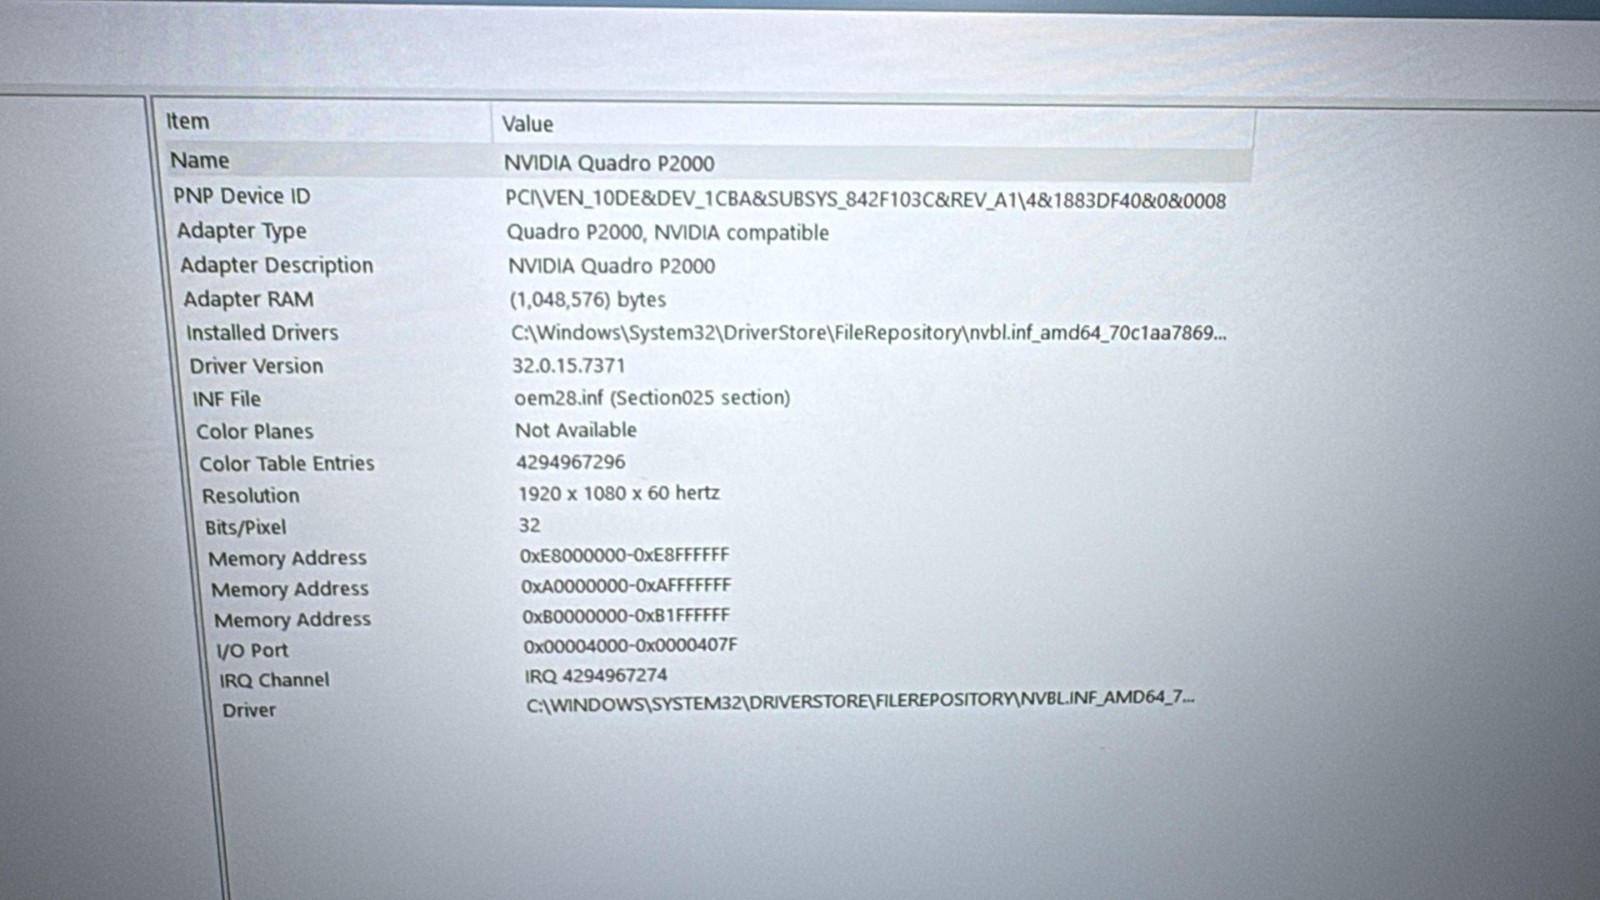
Task: Select the IRQ 4294967274 value
Action: pyautogui.click(x=597, y=676)
